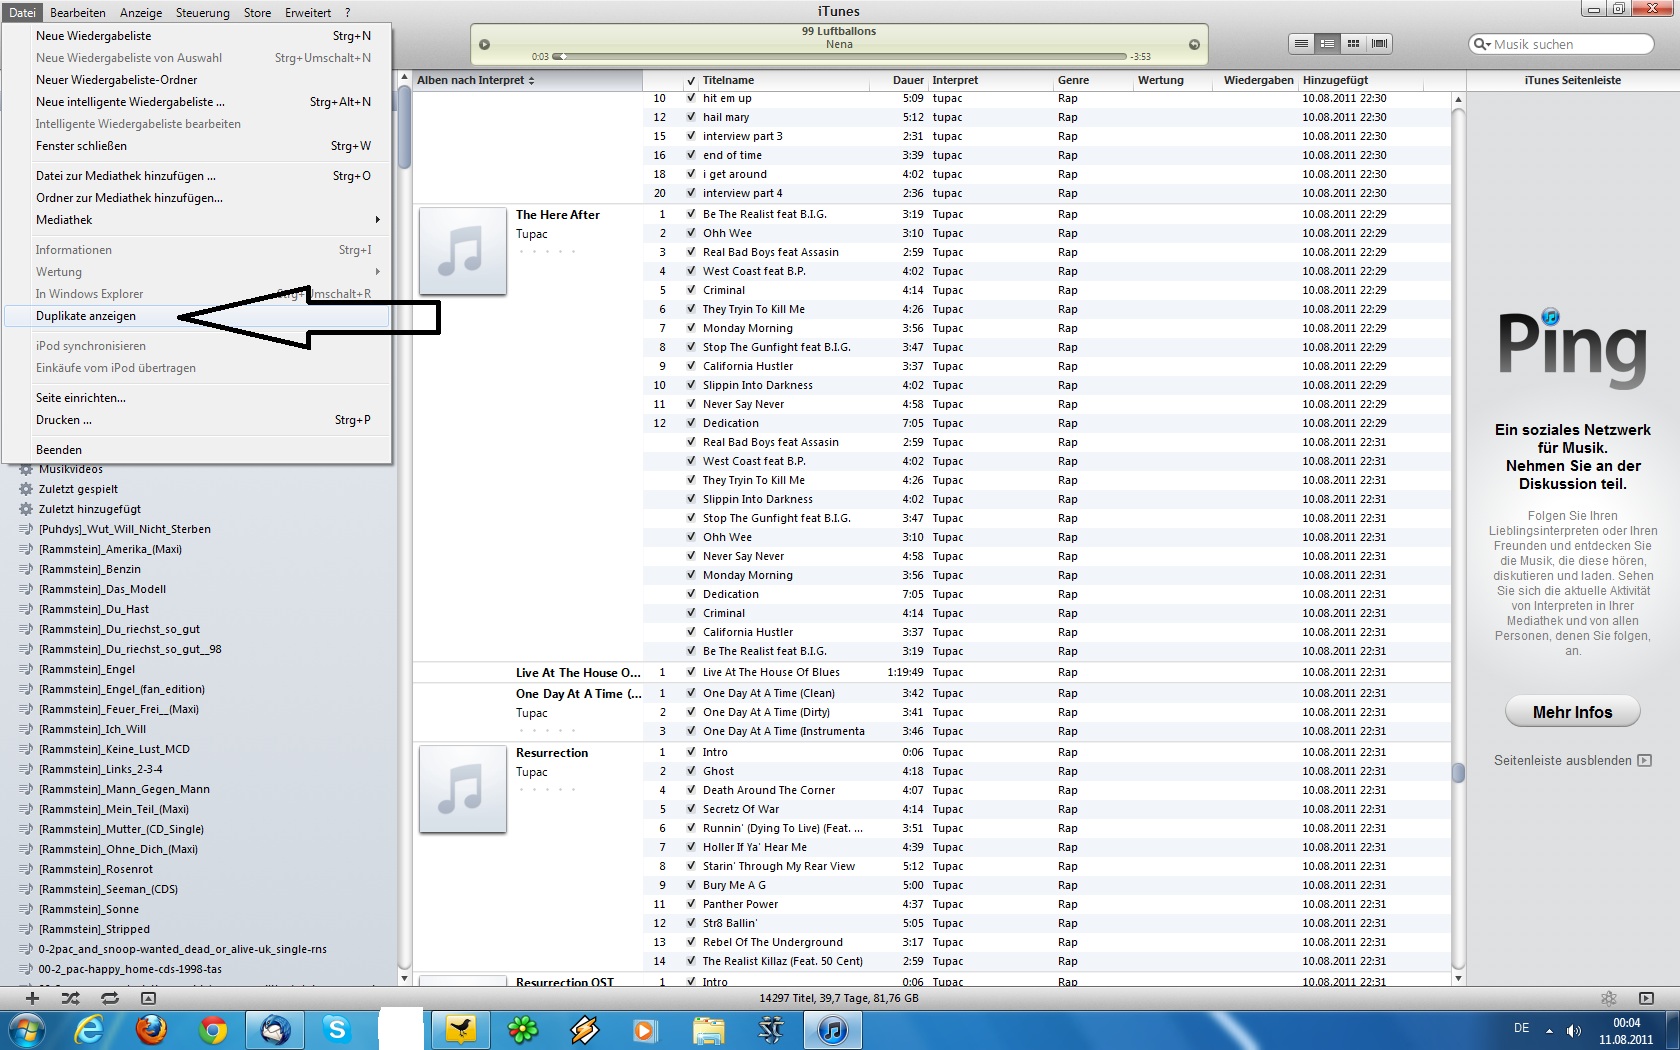Uncheck the song 'hit em up'
Screen dimensions: 1680x1050
[691, 98]
